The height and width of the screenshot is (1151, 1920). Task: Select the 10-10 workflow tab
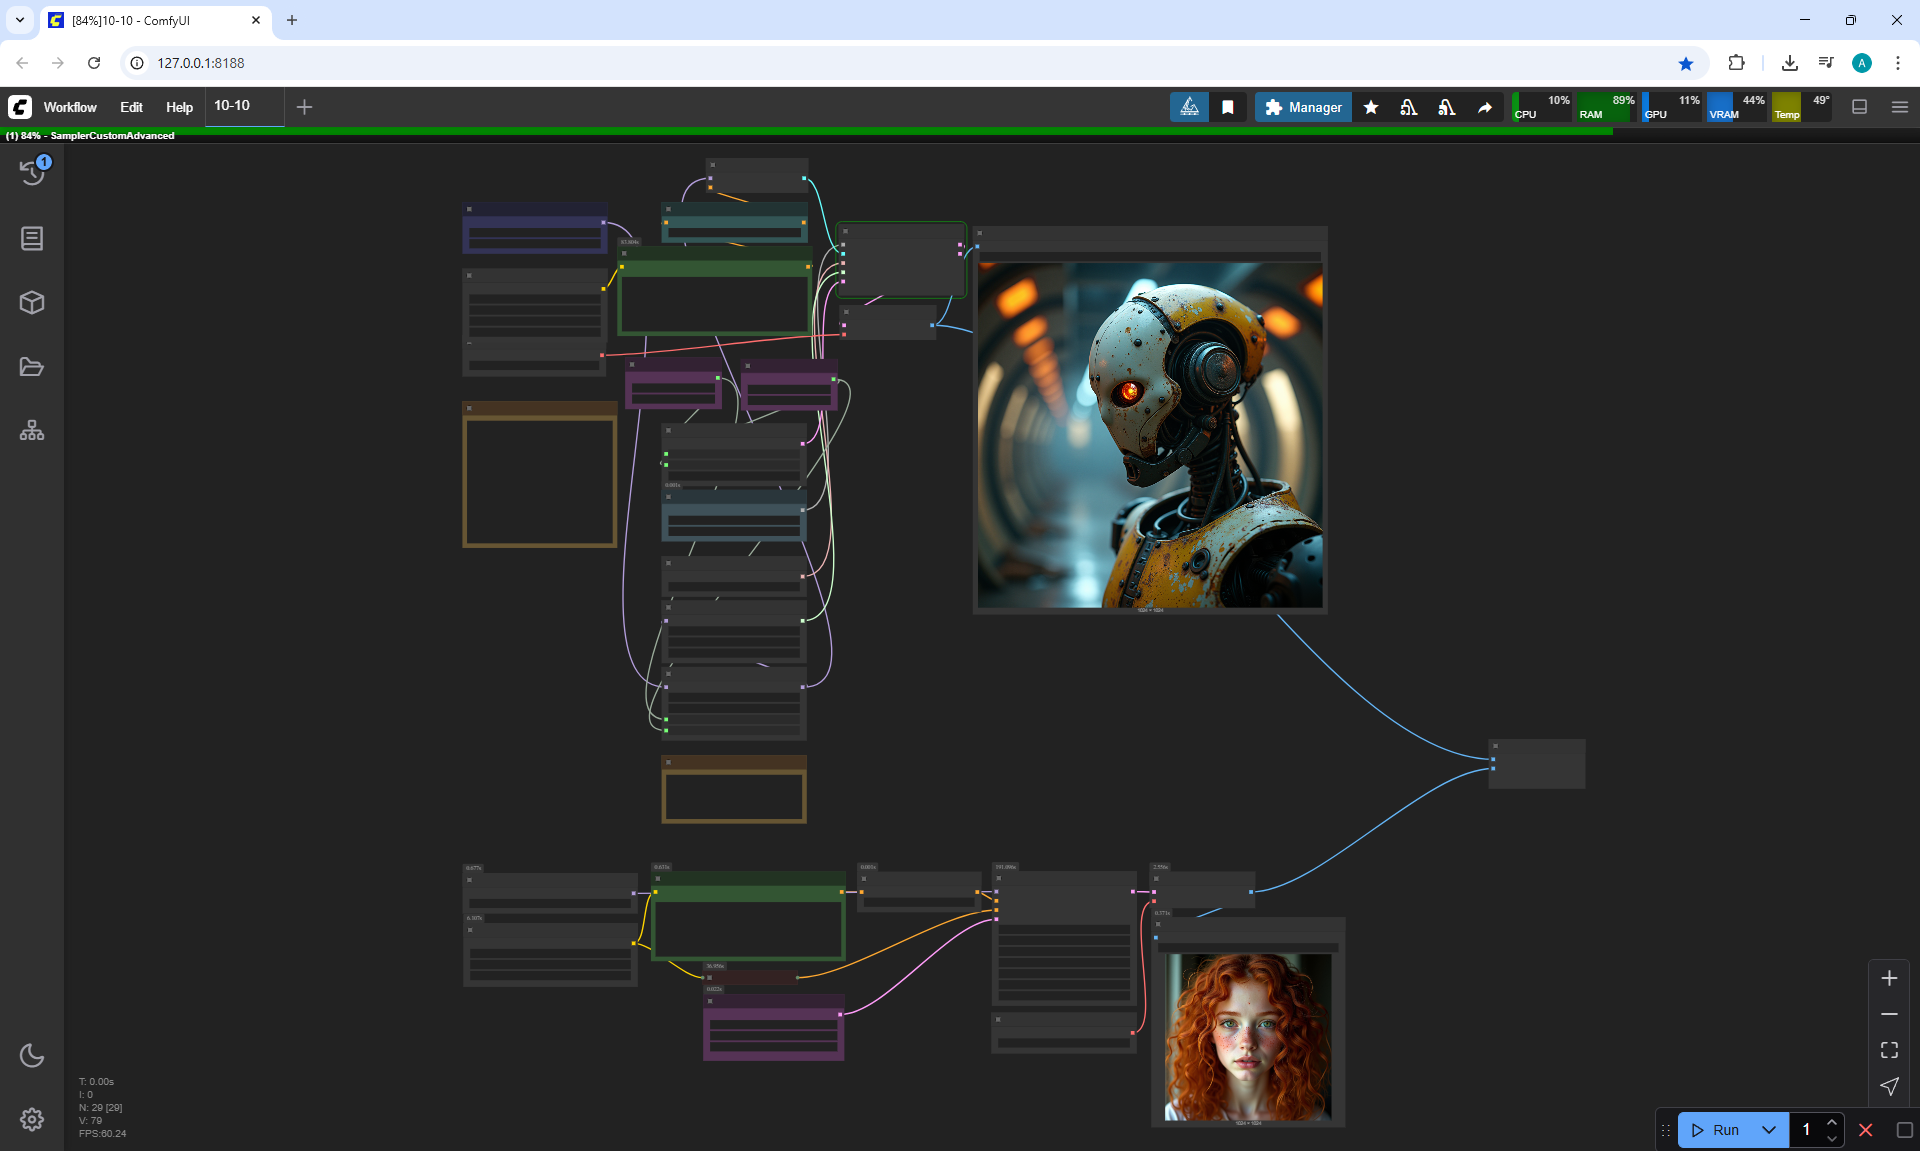tap(232, 106)
